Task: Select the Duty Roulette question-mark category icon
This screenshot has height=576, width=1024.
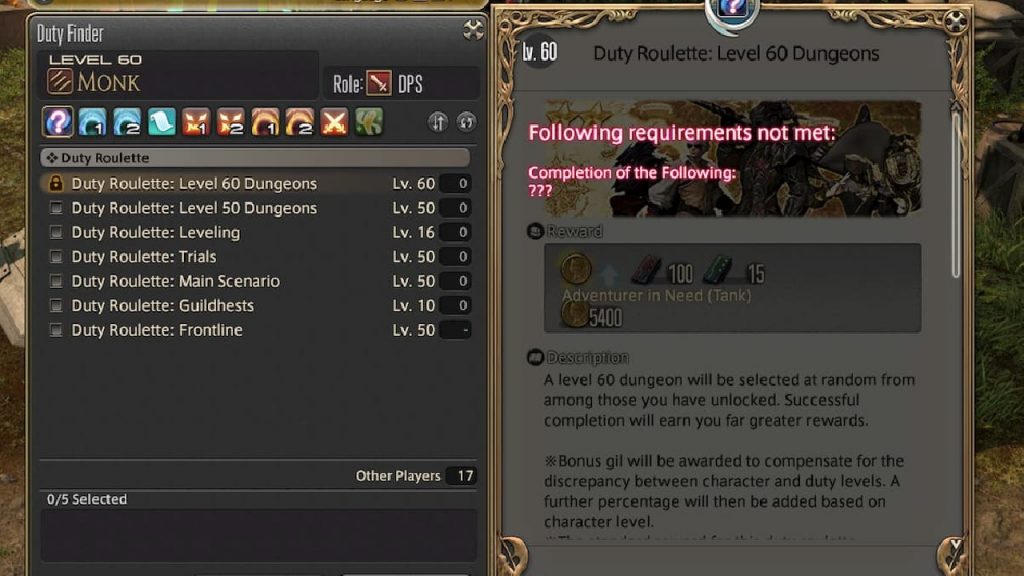Action: (57, 122)
